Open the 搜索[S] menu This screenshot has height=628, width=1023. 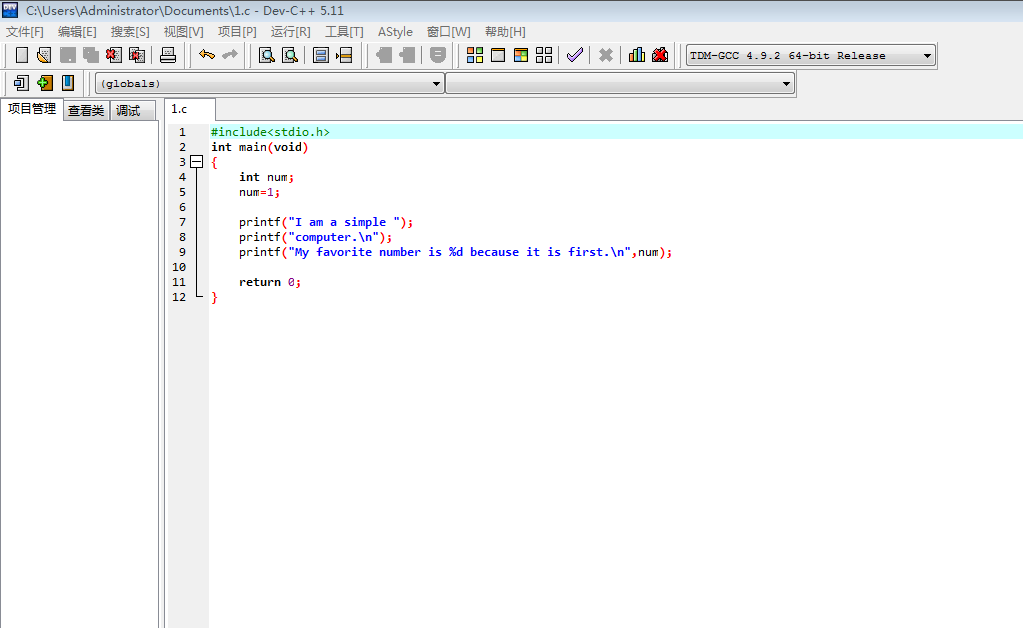point(130,32)
